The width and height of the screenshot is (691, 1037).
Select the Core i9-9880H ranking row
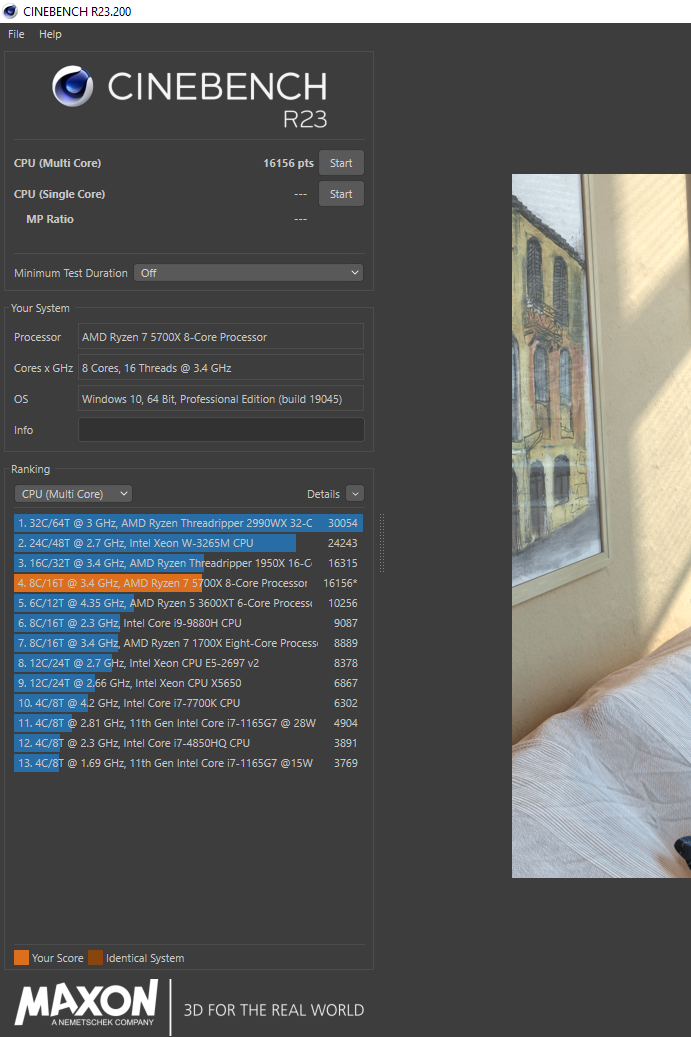(x=188, y=623)
